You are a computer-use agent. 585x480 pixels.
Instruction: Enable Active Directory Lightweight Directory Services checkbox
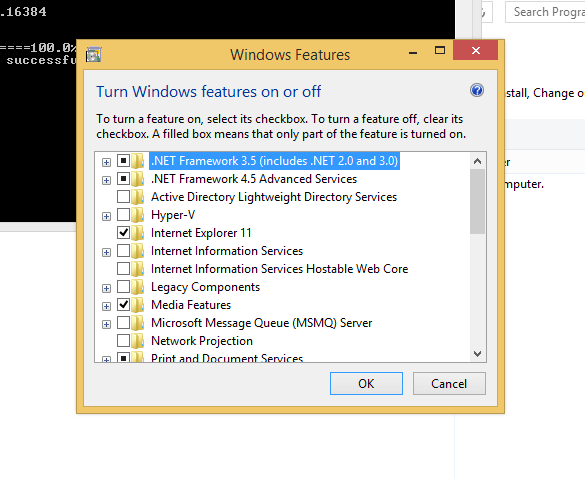pyautogui.click(x=123, y=197)
